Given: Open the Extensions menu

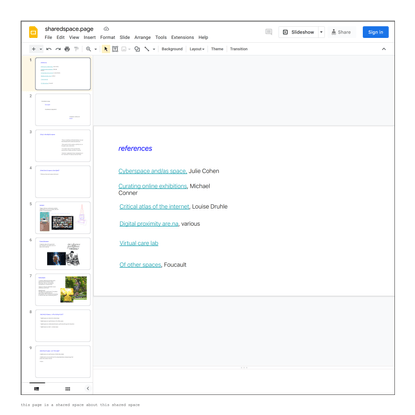Looking at the screenshot, I should (x=182, y=37).
